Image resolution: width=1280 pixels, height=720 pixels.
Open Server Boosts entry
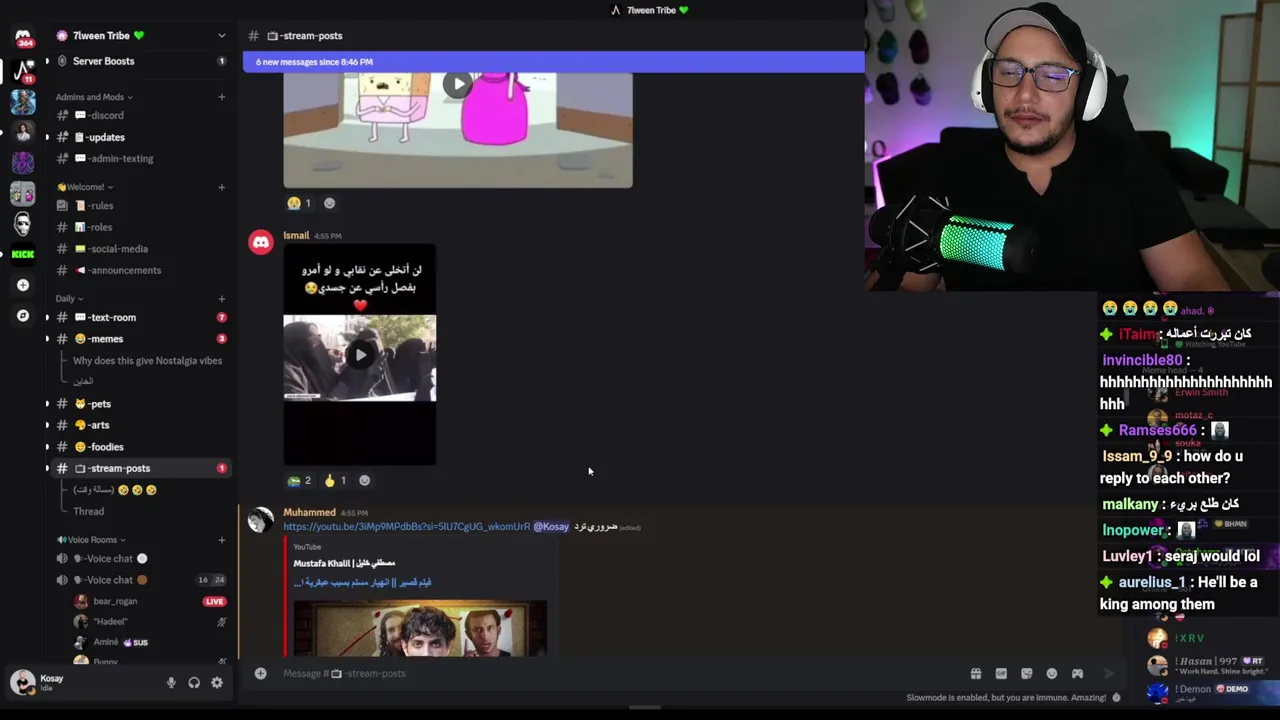141,61
